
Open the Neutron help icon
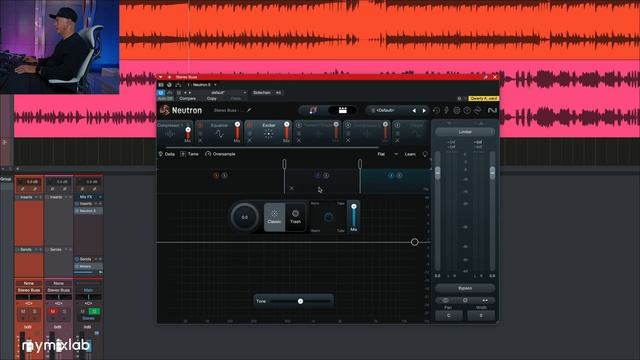(467, 111)
